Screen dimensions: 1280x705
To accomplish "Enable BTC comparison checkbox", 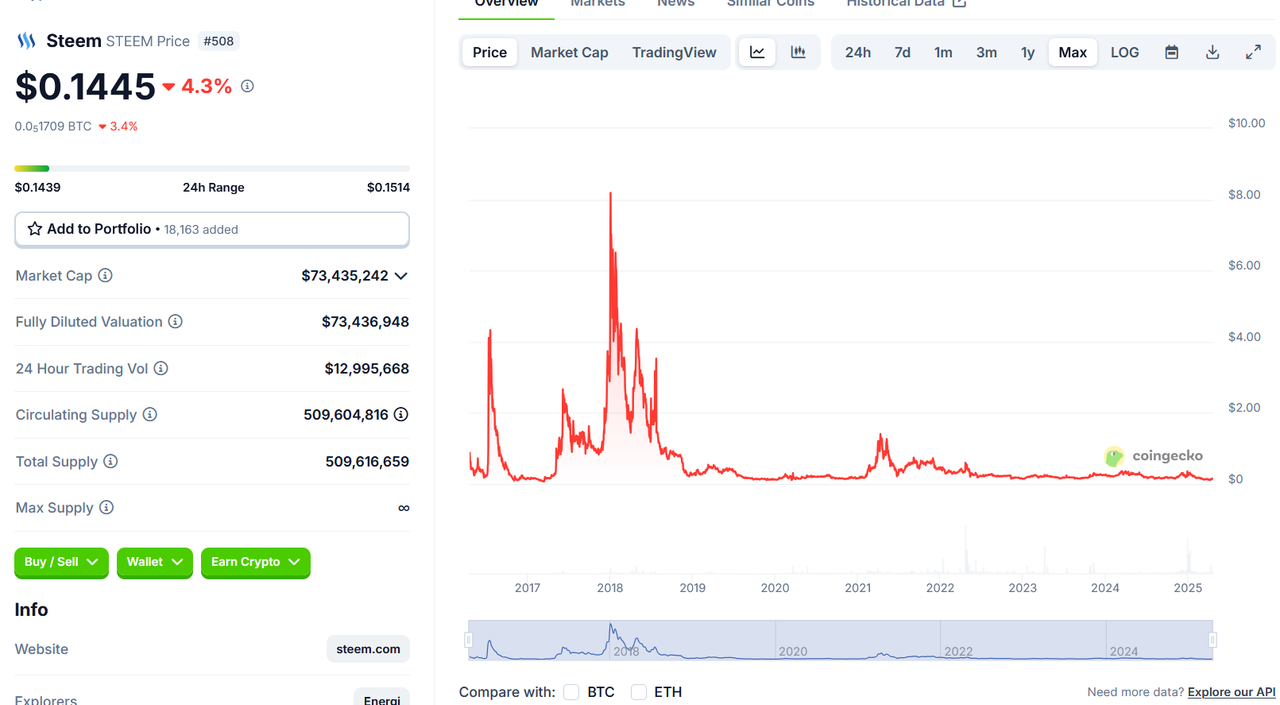I will pos(571,692).
